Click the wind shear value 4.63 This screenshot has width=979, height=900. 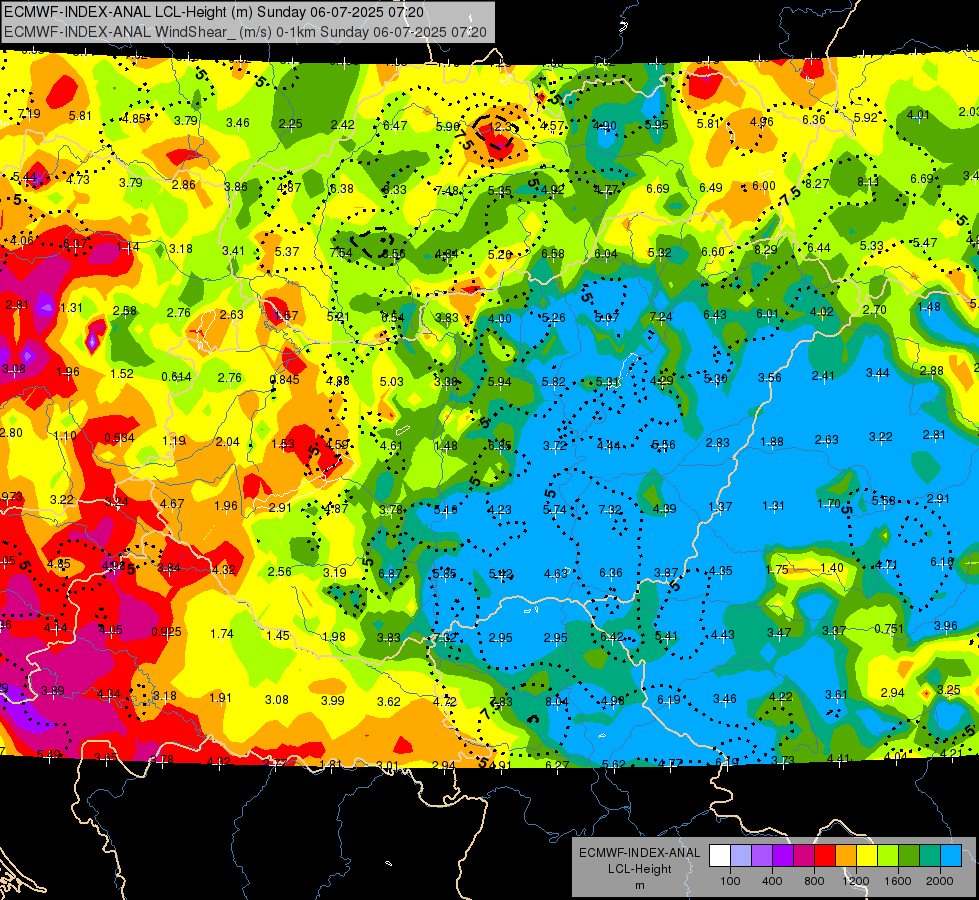point(556,573)
